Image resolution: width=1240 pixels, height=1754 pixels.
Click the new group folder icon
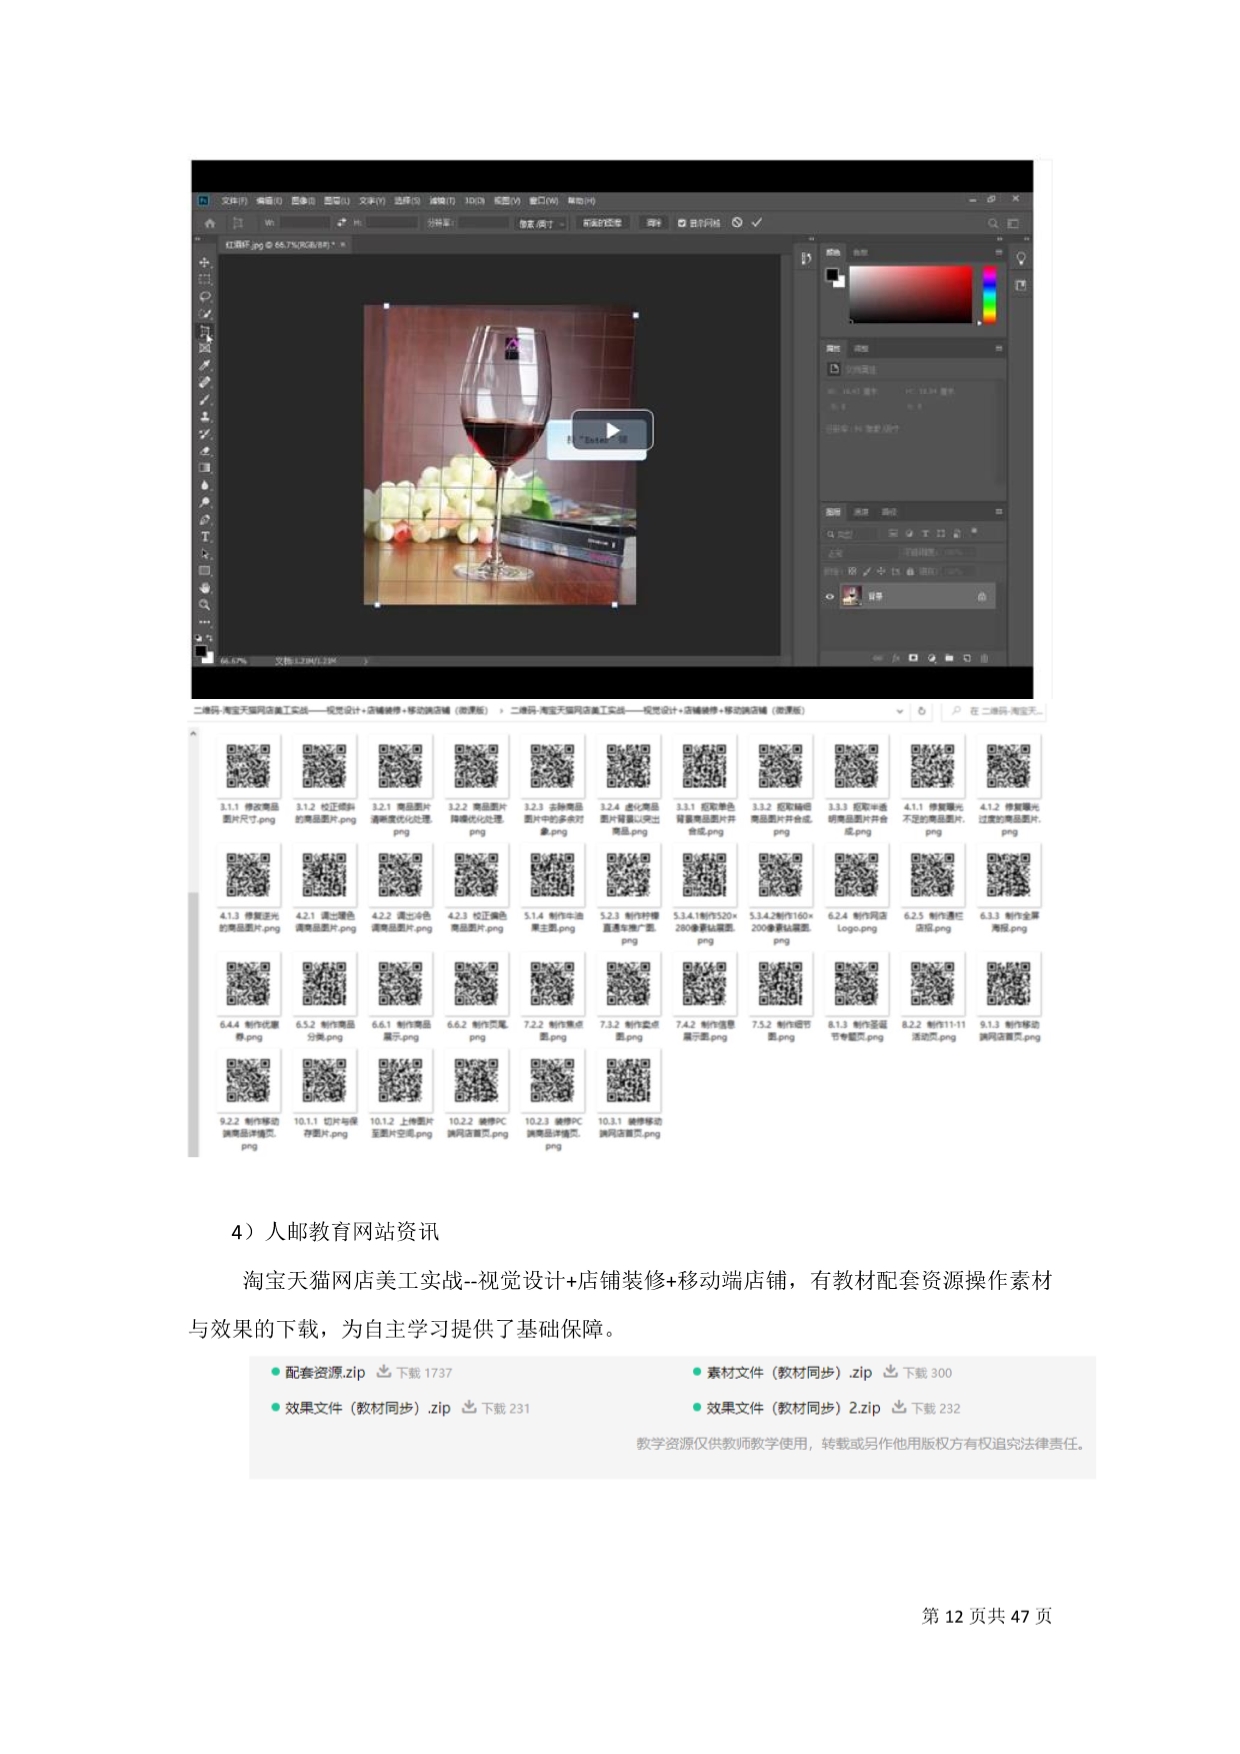pos(949,658)
